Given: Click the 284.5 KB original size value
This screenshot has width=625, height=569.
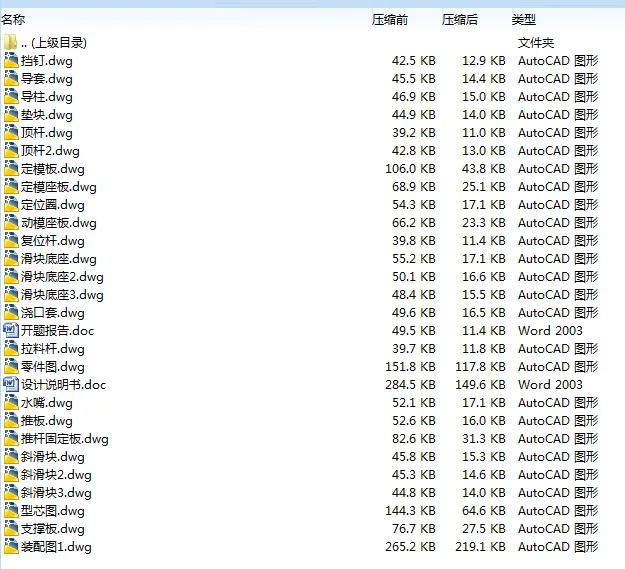Looking at the screenshot, I should (410, 385).
